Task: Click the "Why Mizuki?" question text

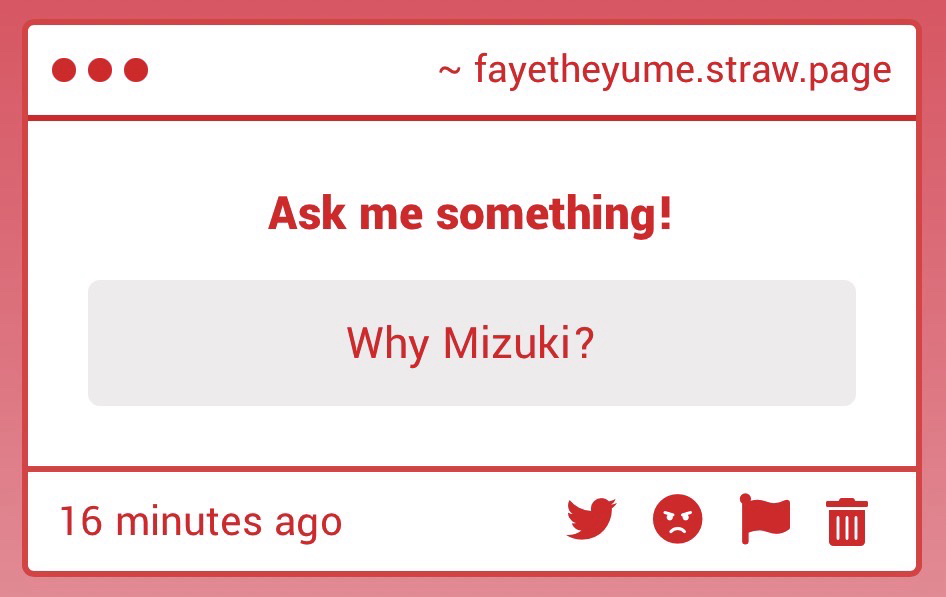Action: (x=470, y=344)
